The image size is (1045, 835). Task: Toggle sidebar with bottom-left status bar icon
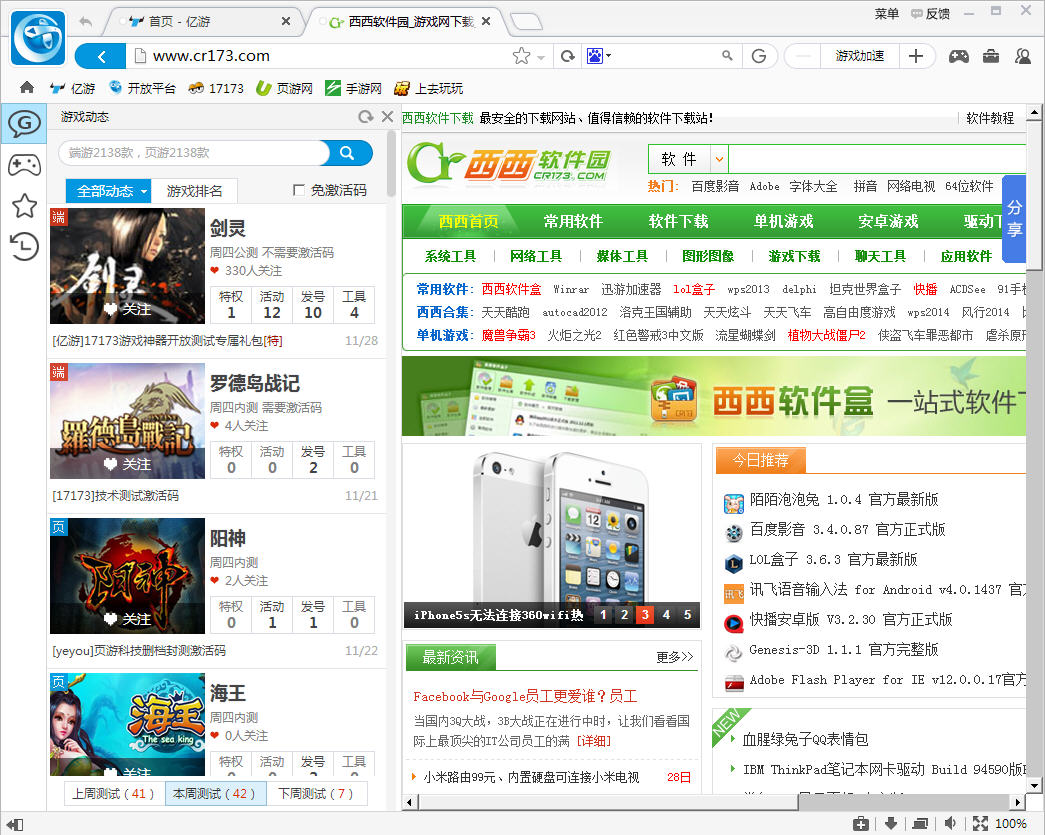(15, 824)
